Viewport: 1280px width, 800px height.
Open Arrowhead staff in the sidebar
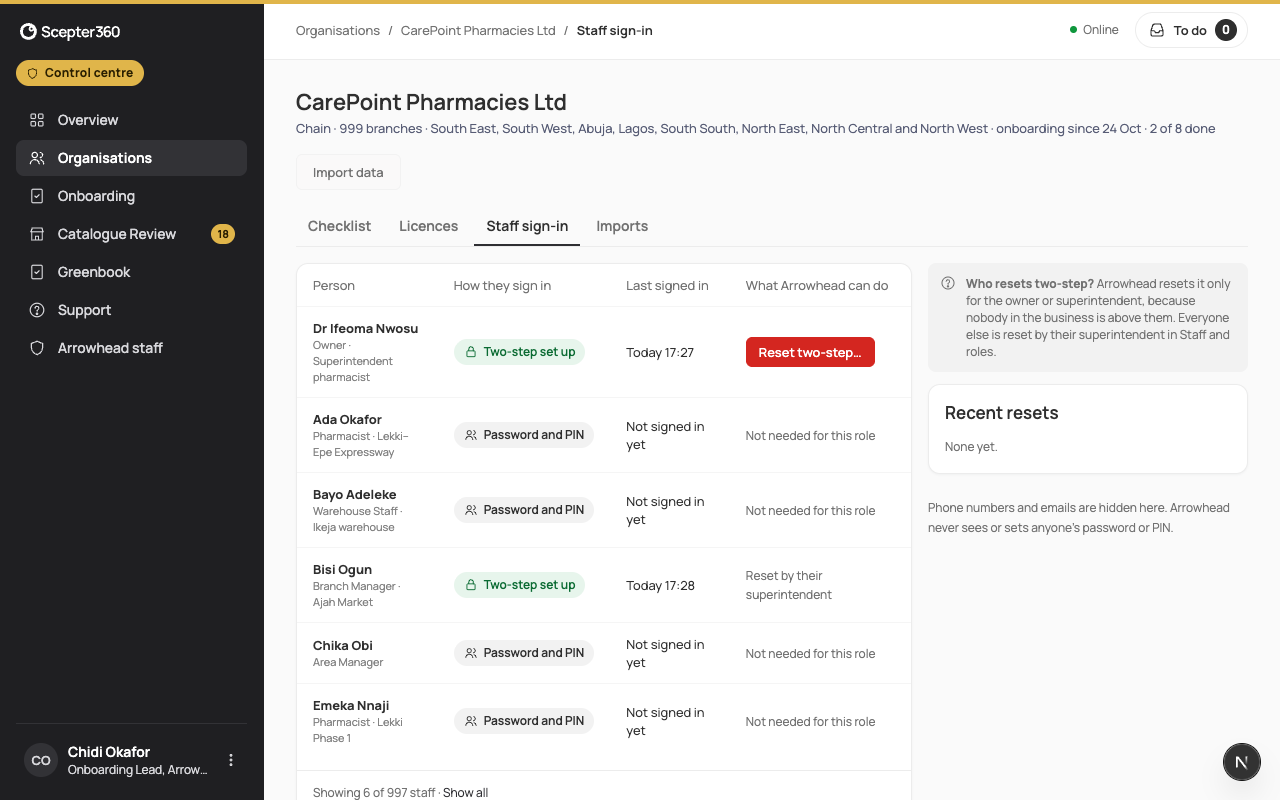pyautogui.click(x=131, y=348)
